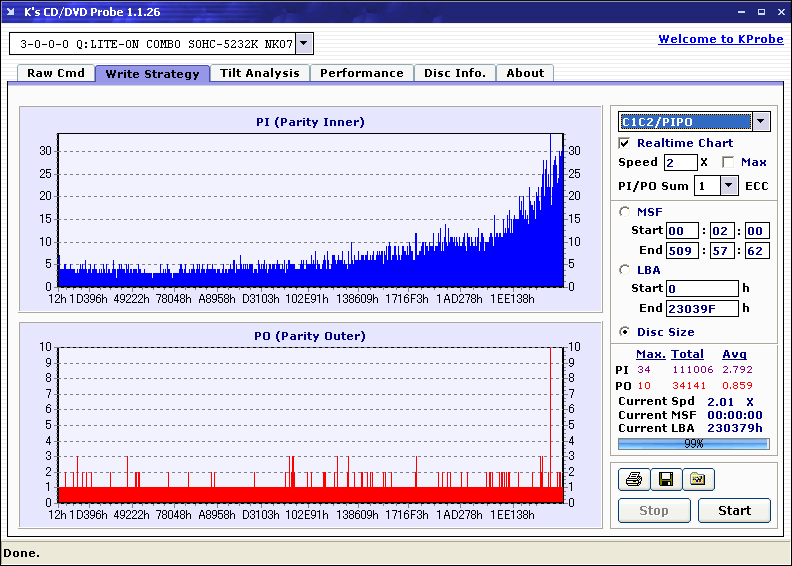Open the PI/PO Sum ECC dropdown
792x566 pixels.
[x=728, y=186]
